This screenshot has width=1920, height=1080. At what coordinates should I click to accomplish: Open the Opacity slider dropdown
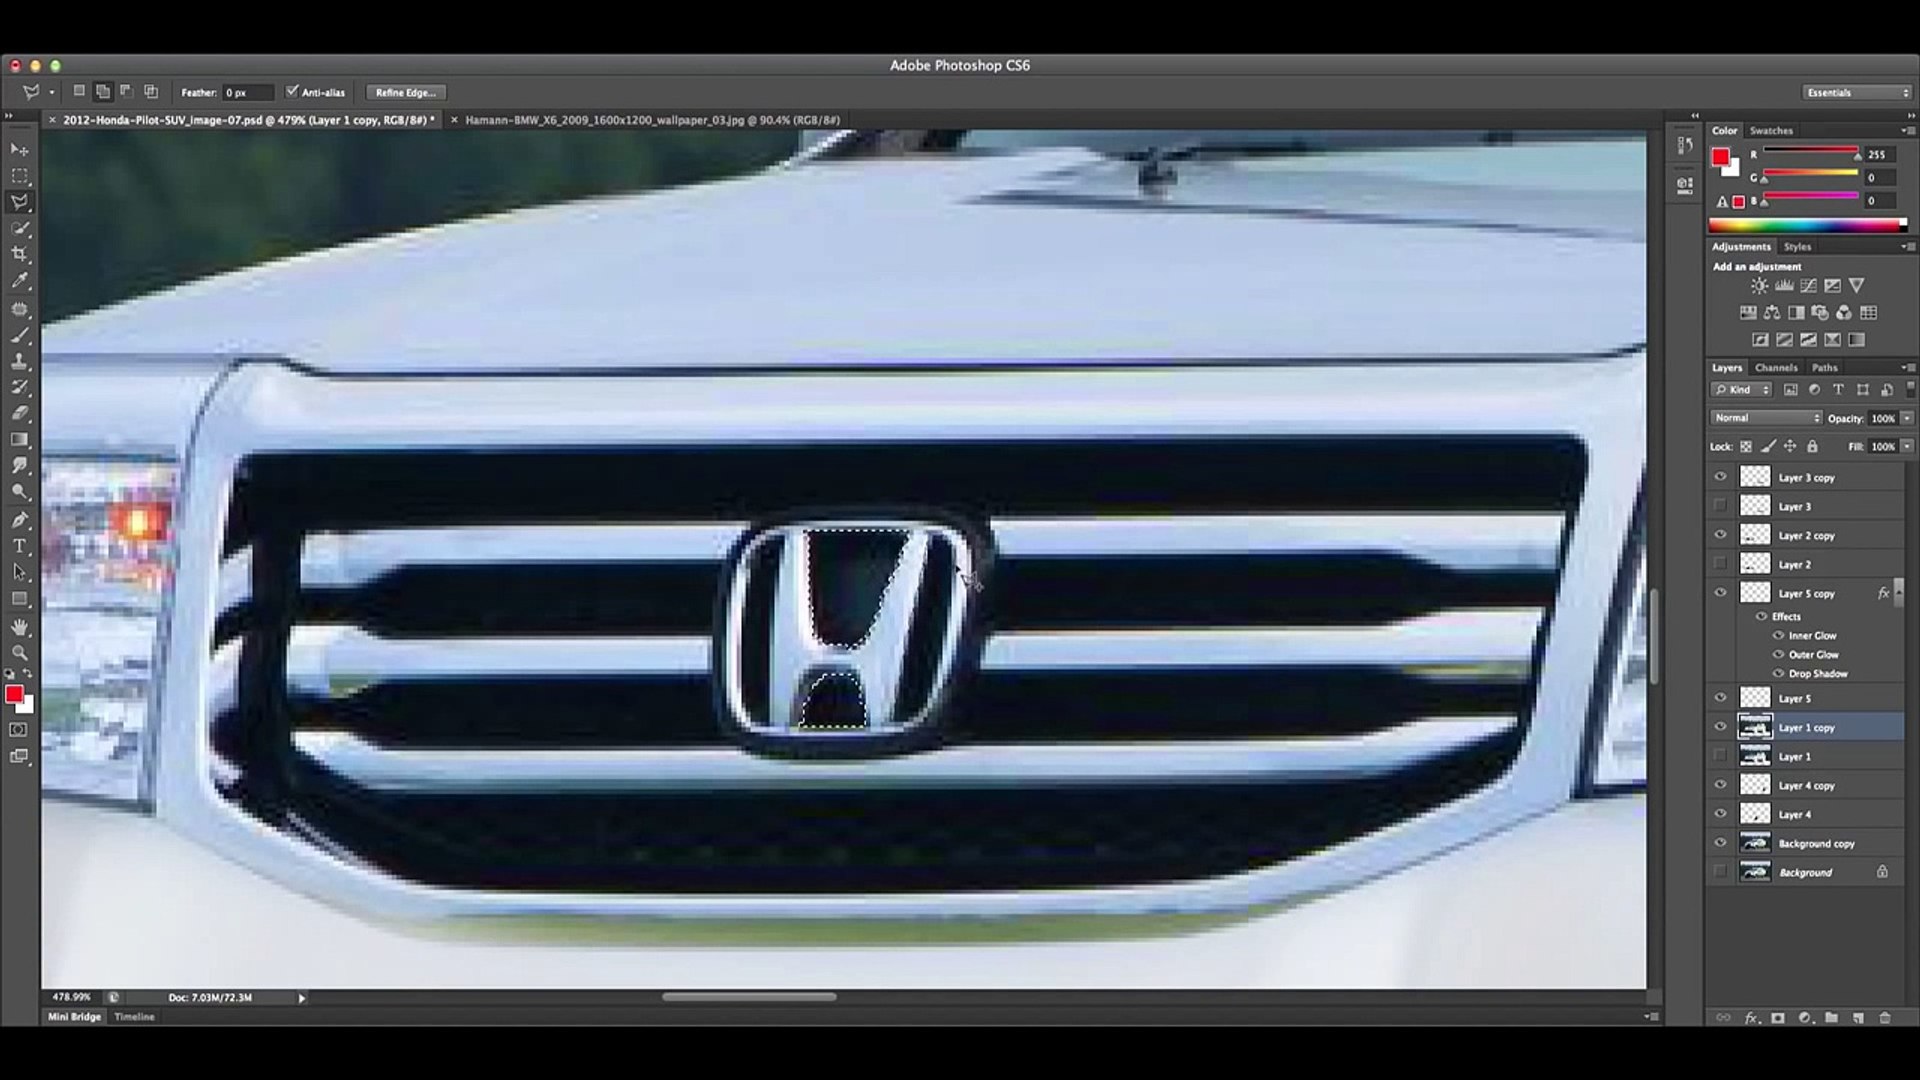(1907, 418)
